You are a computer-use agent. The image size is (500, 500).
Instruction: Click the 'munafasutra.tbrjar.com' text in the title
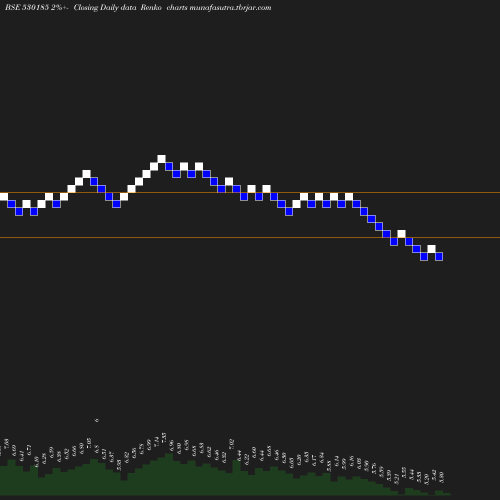pyautogui.click(x=230, y=8)
